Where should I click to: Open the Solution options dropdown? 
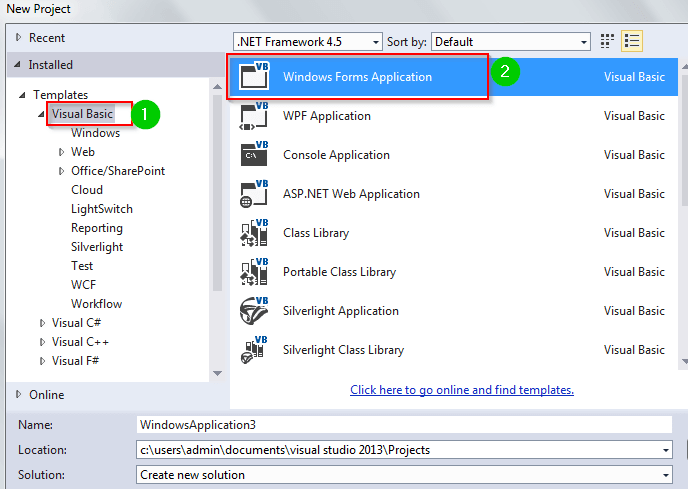pos(665,475)
